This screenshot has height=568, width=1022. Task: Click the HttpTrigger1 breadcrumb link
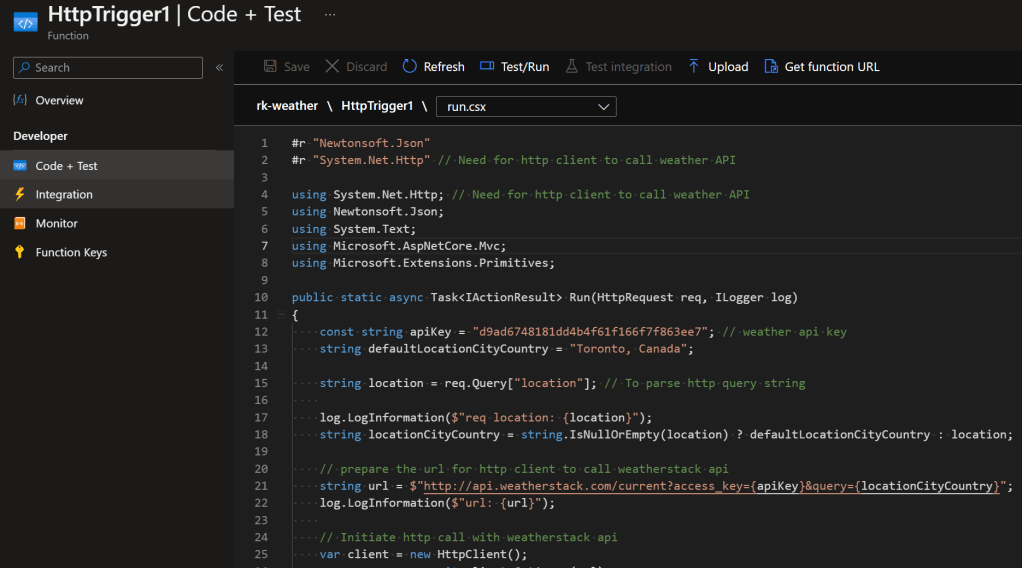(377, 106)
